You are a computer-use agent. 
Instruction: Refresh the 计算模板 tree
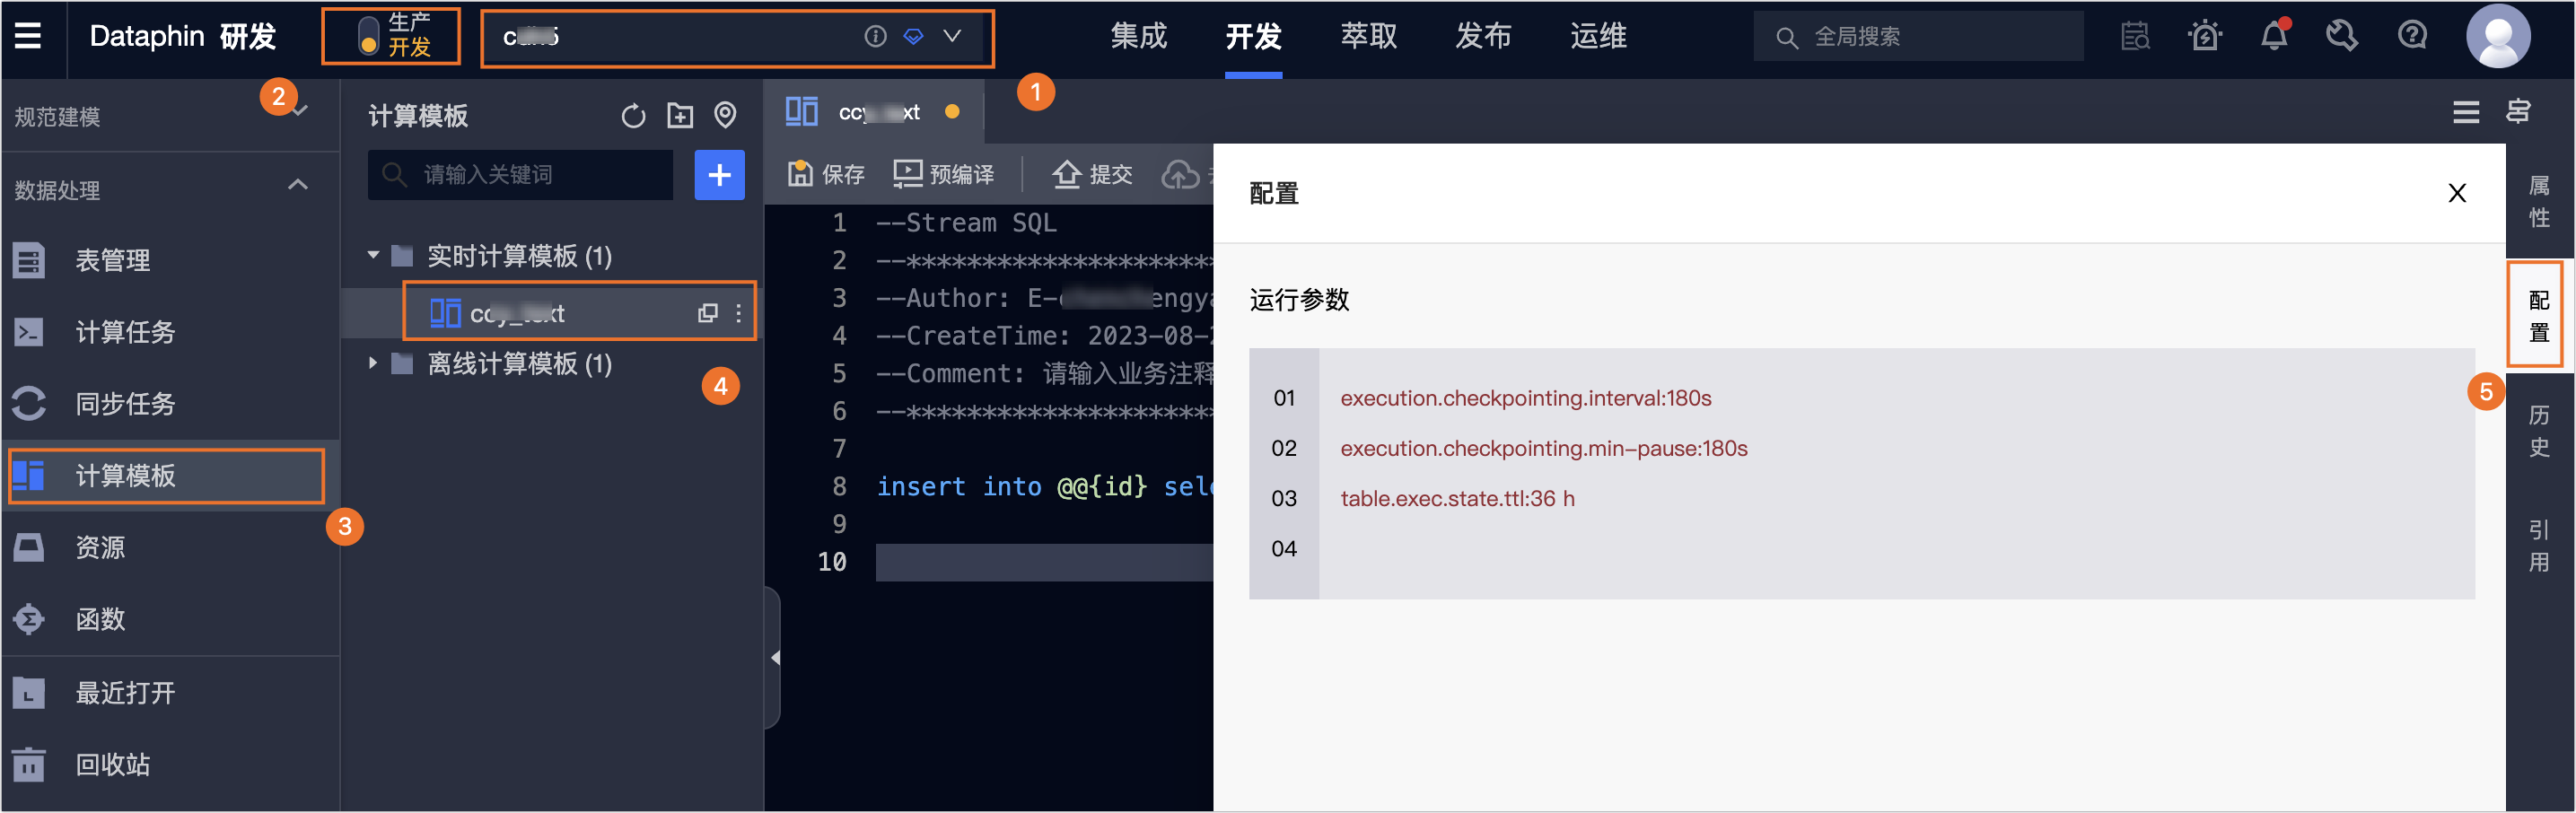click(x=633, y=116)
